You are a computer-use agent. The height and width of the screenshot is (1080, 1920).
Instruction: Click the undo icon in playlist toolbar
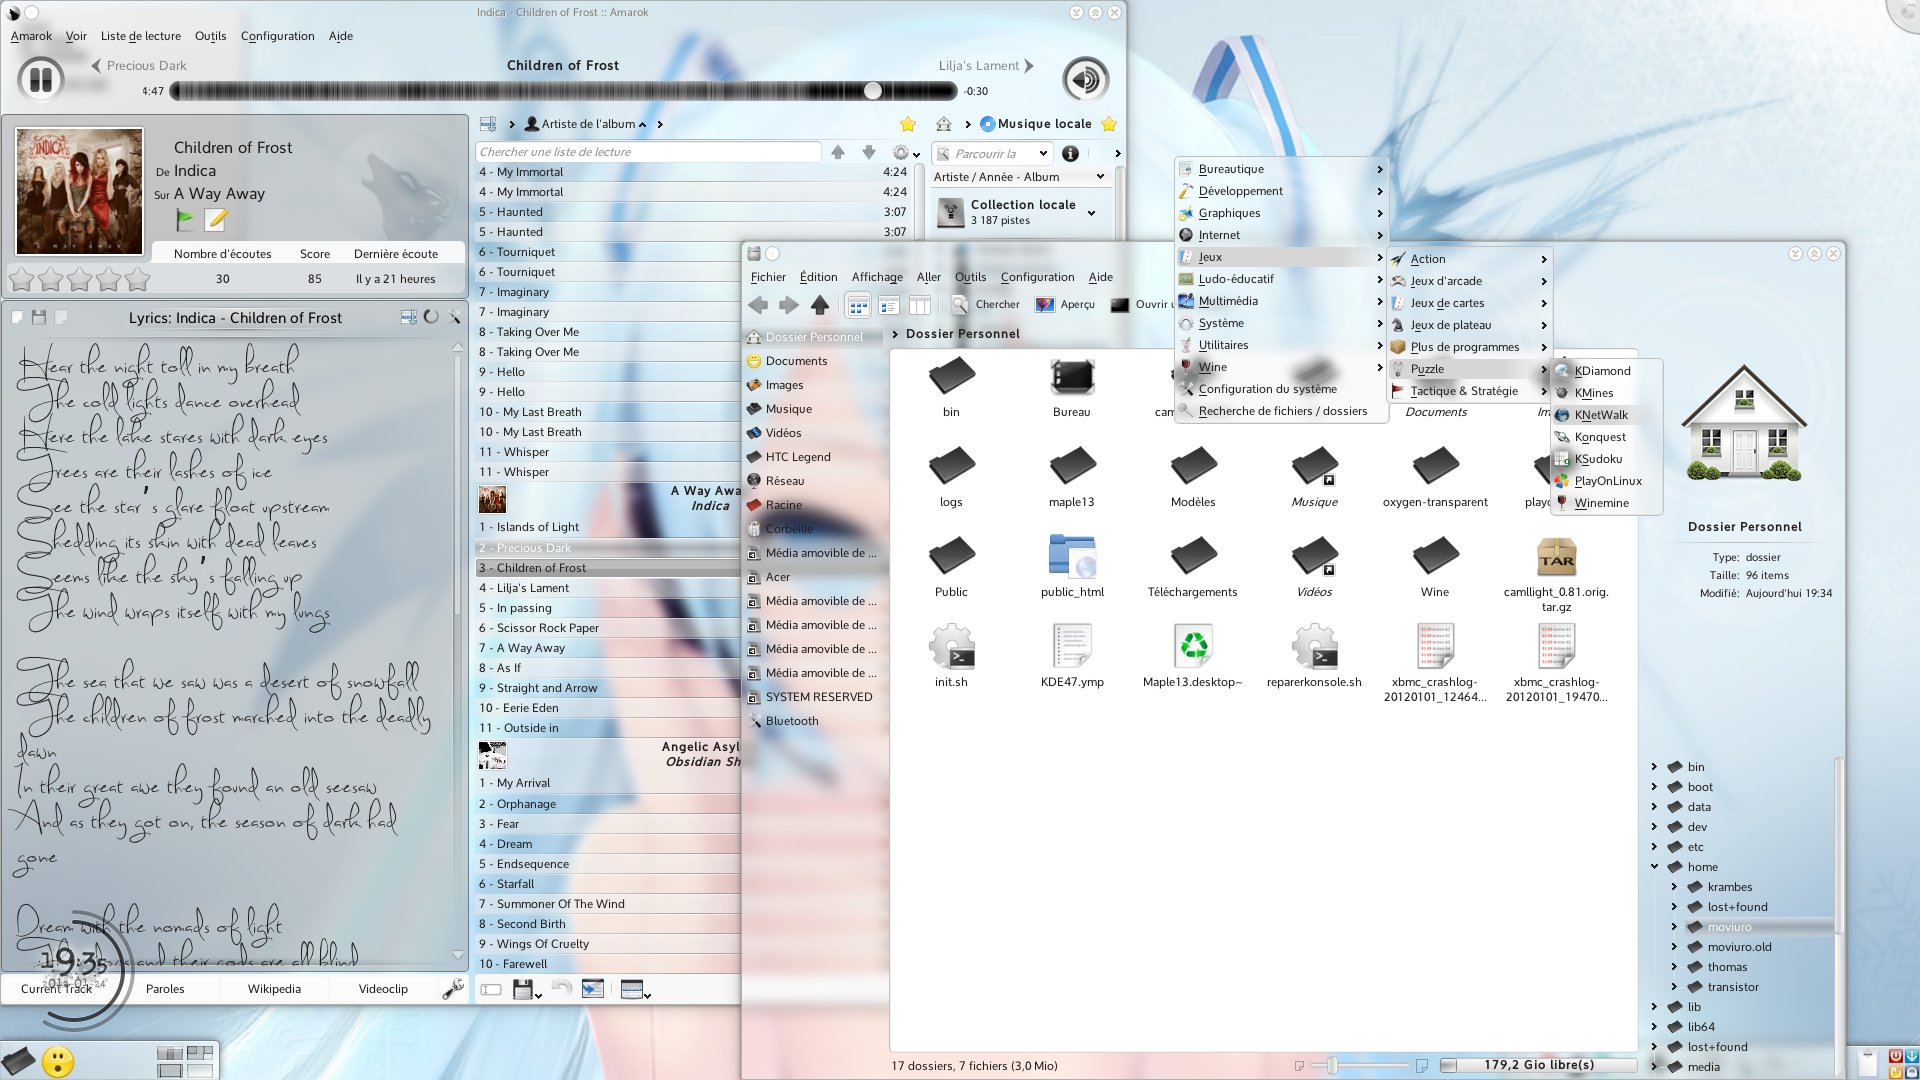click(x=562, y=989)
